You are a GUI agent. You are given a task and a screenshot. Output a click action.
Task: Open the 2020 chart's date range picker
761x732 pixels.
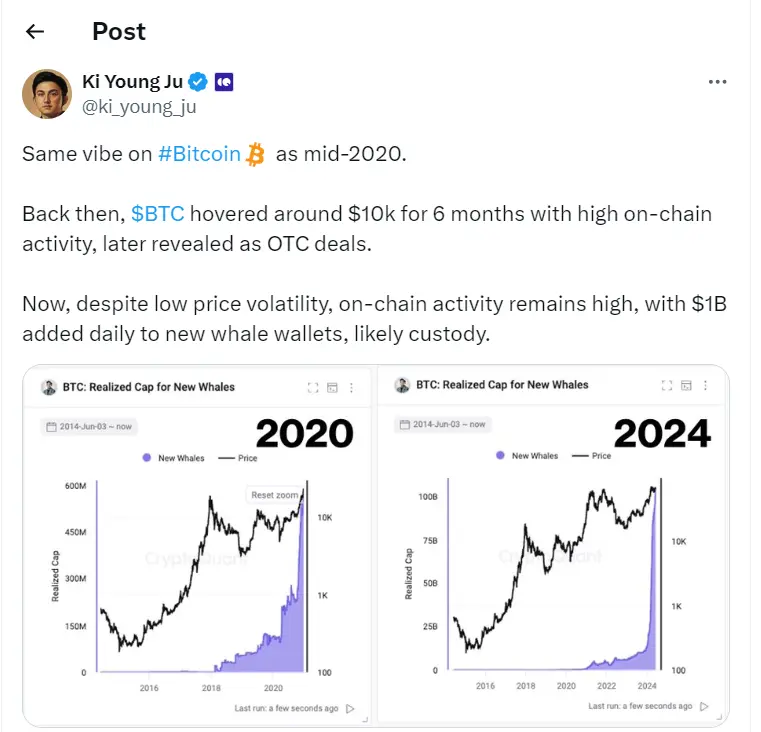[89, 427]
